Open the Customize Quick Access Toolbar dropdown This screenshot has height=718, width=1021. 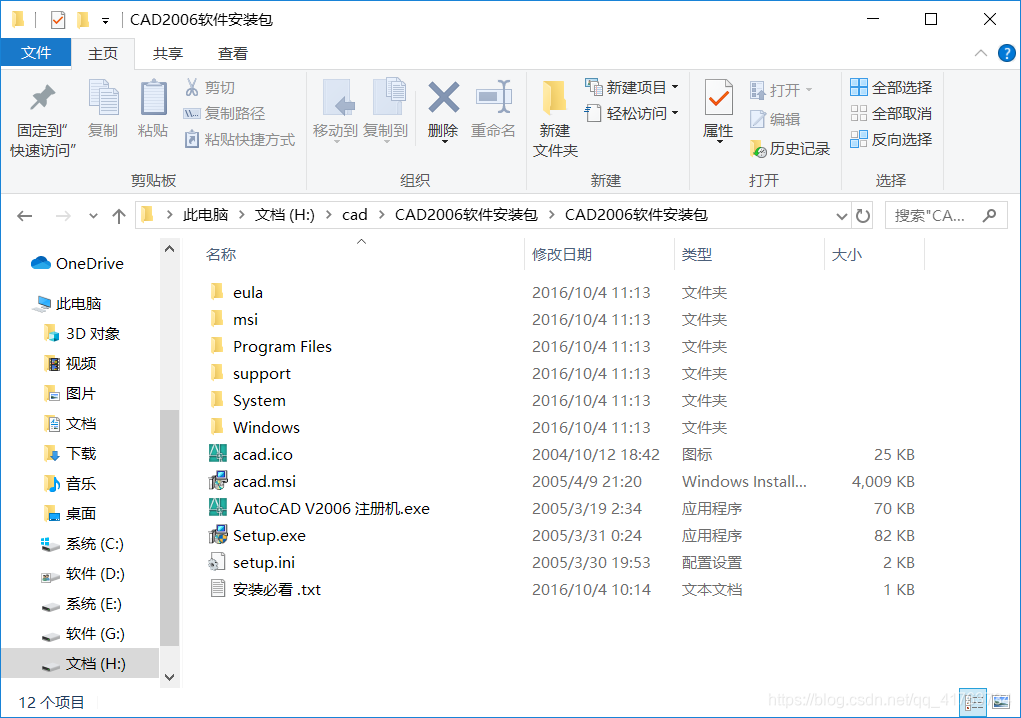click(105, 21)
